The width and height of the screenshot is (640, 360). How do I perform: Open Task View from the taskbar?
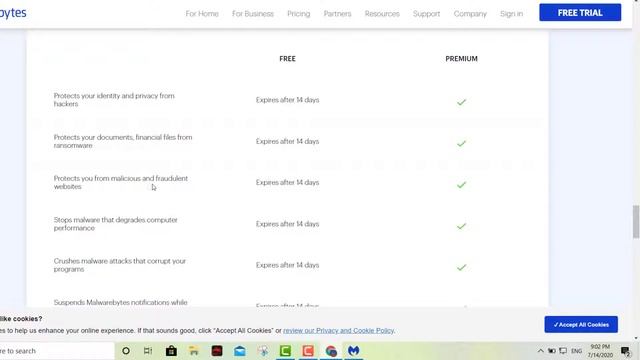click(148, 351)
